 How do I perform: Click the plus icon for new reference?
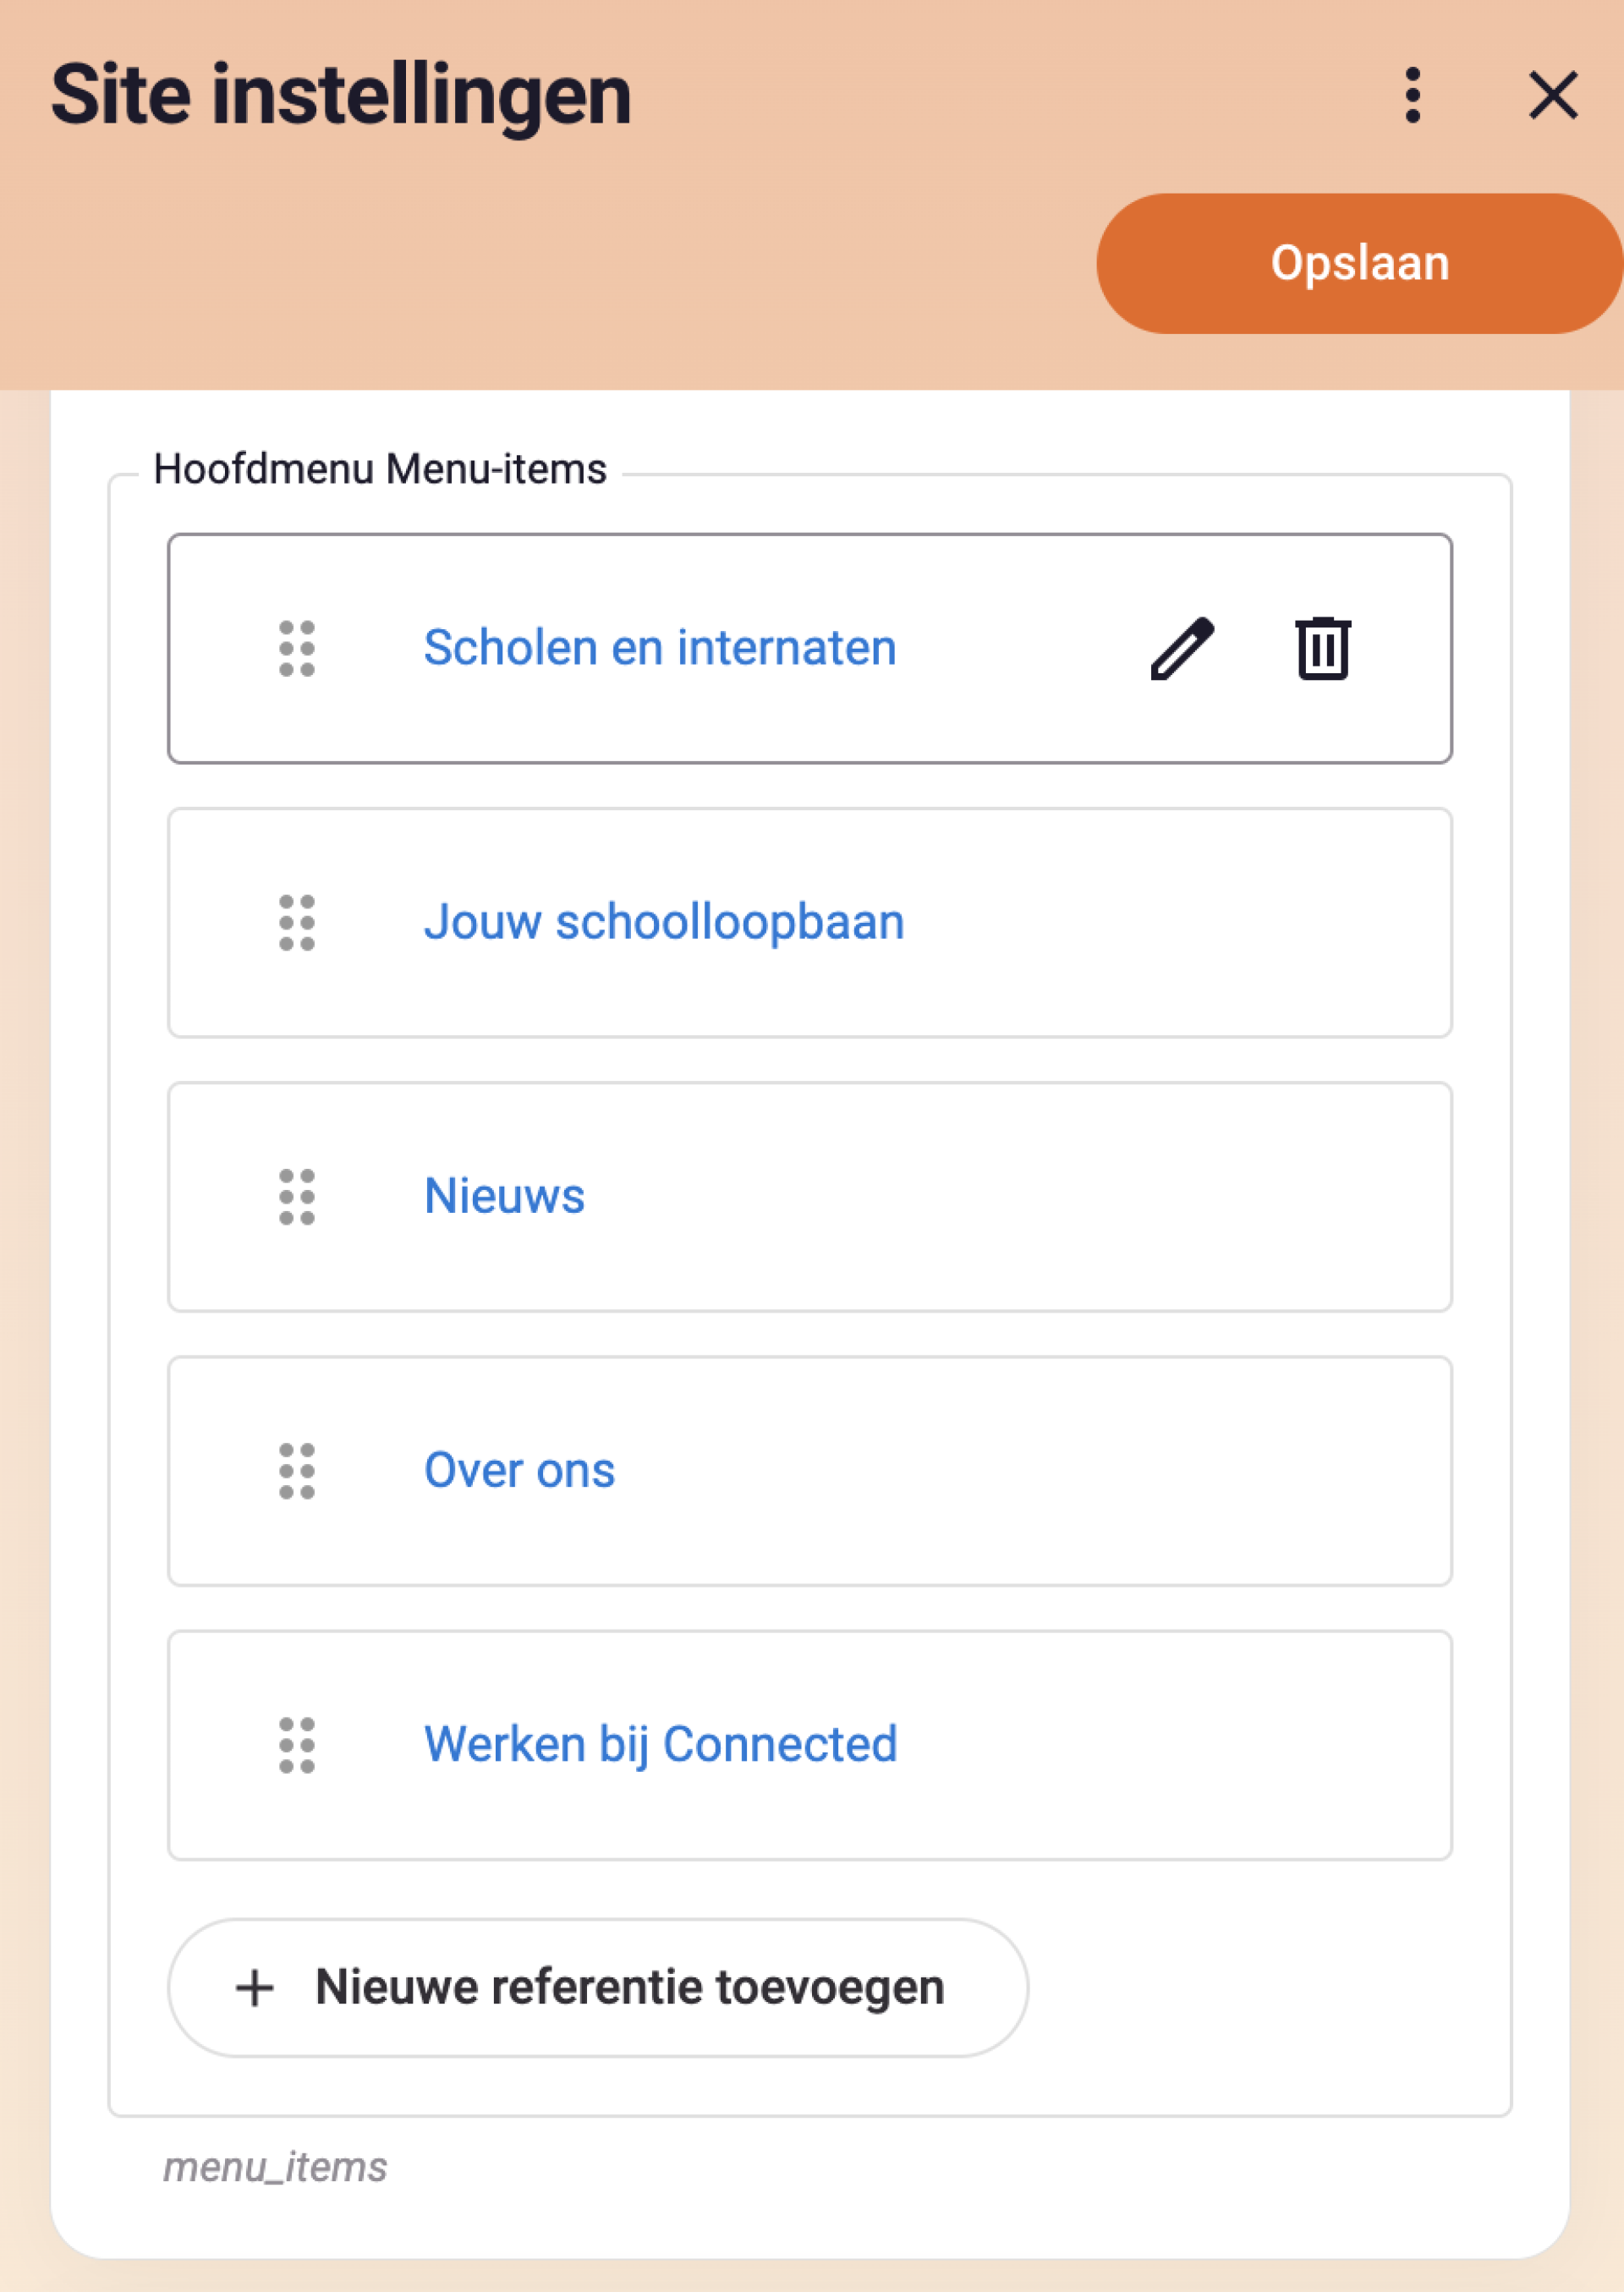(x=254, y=1988)
